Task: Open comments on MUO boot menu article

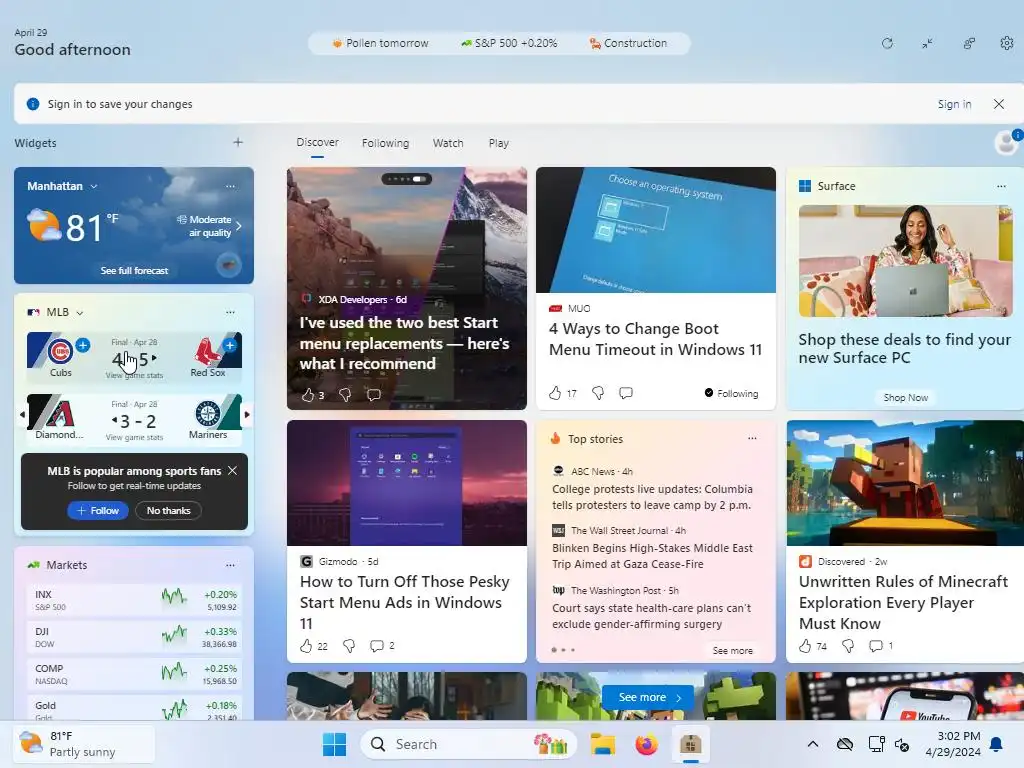Action: [x=626, y=393]
